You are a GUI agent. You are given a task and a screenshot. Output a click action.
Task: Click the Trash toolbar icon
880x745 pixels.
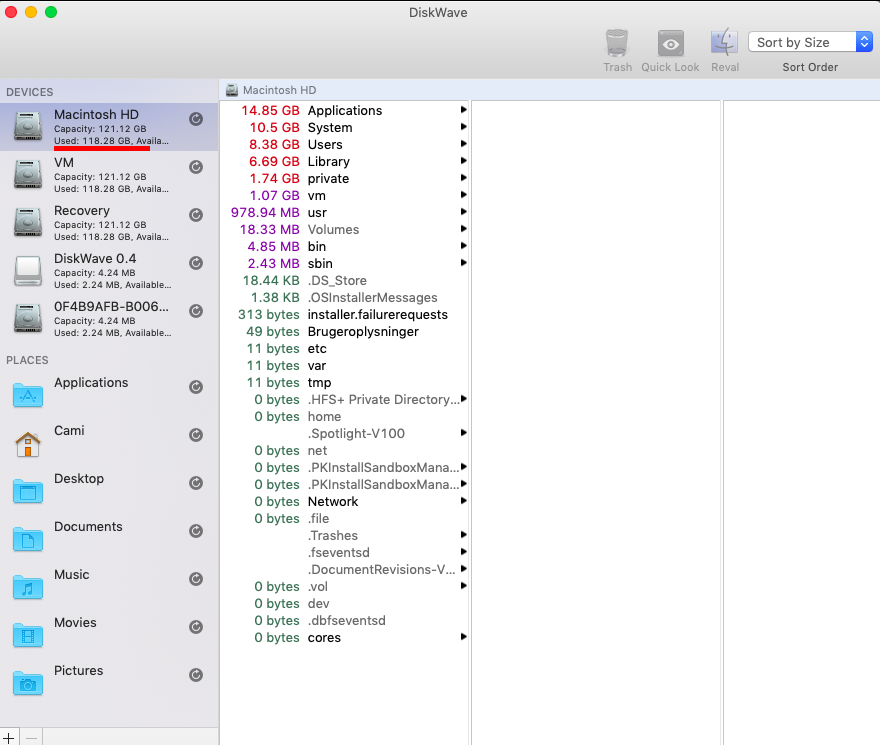coord(617,43)
